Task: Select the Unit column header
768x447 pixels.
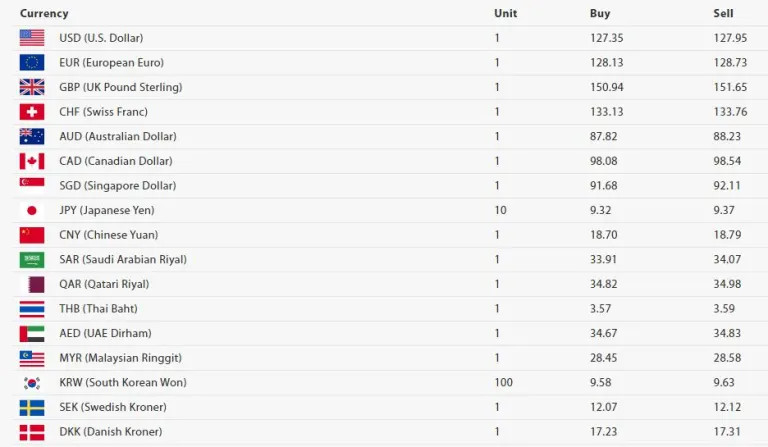Action: 505,13
